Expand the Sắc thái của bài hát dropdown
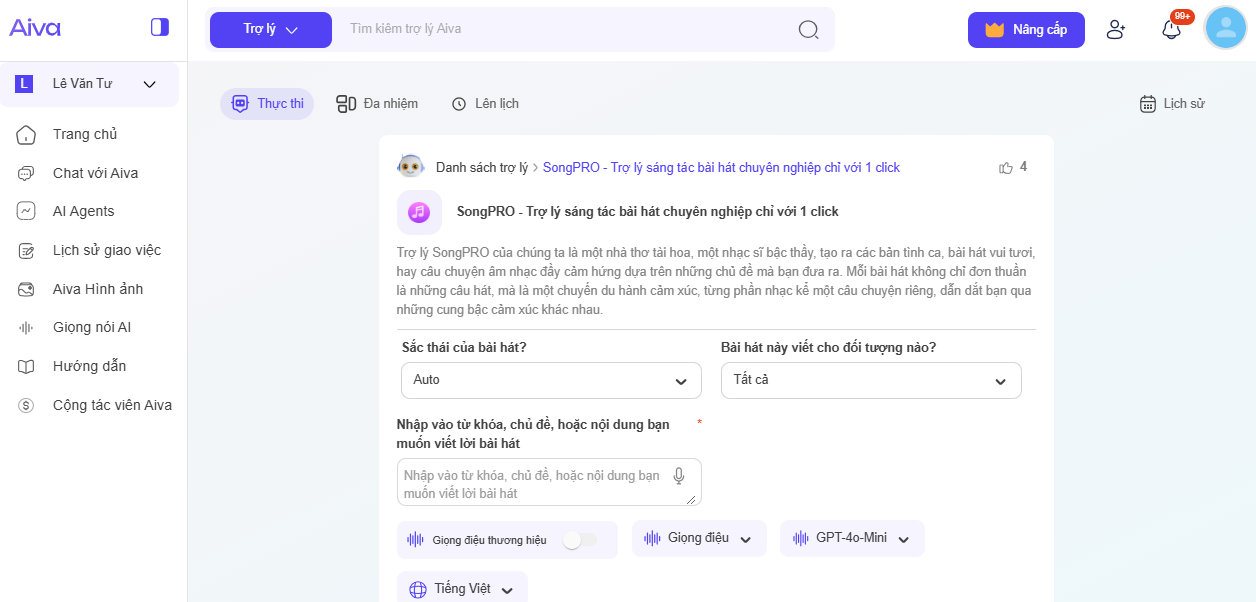 [551, 381]
